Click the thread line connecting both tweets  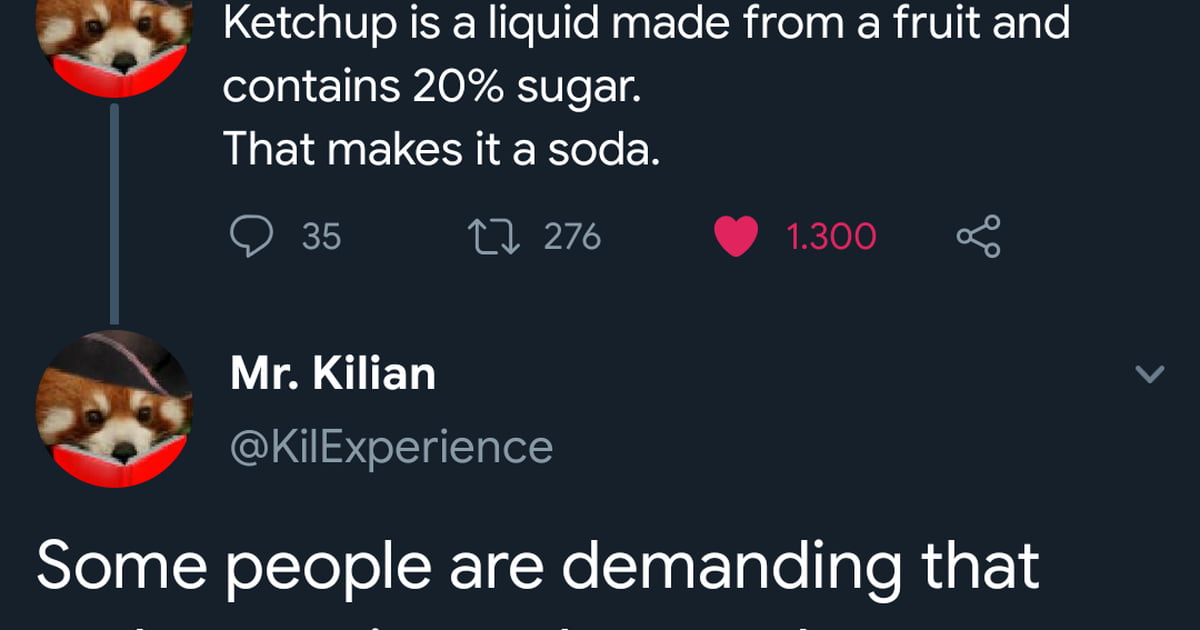[113, 211]
